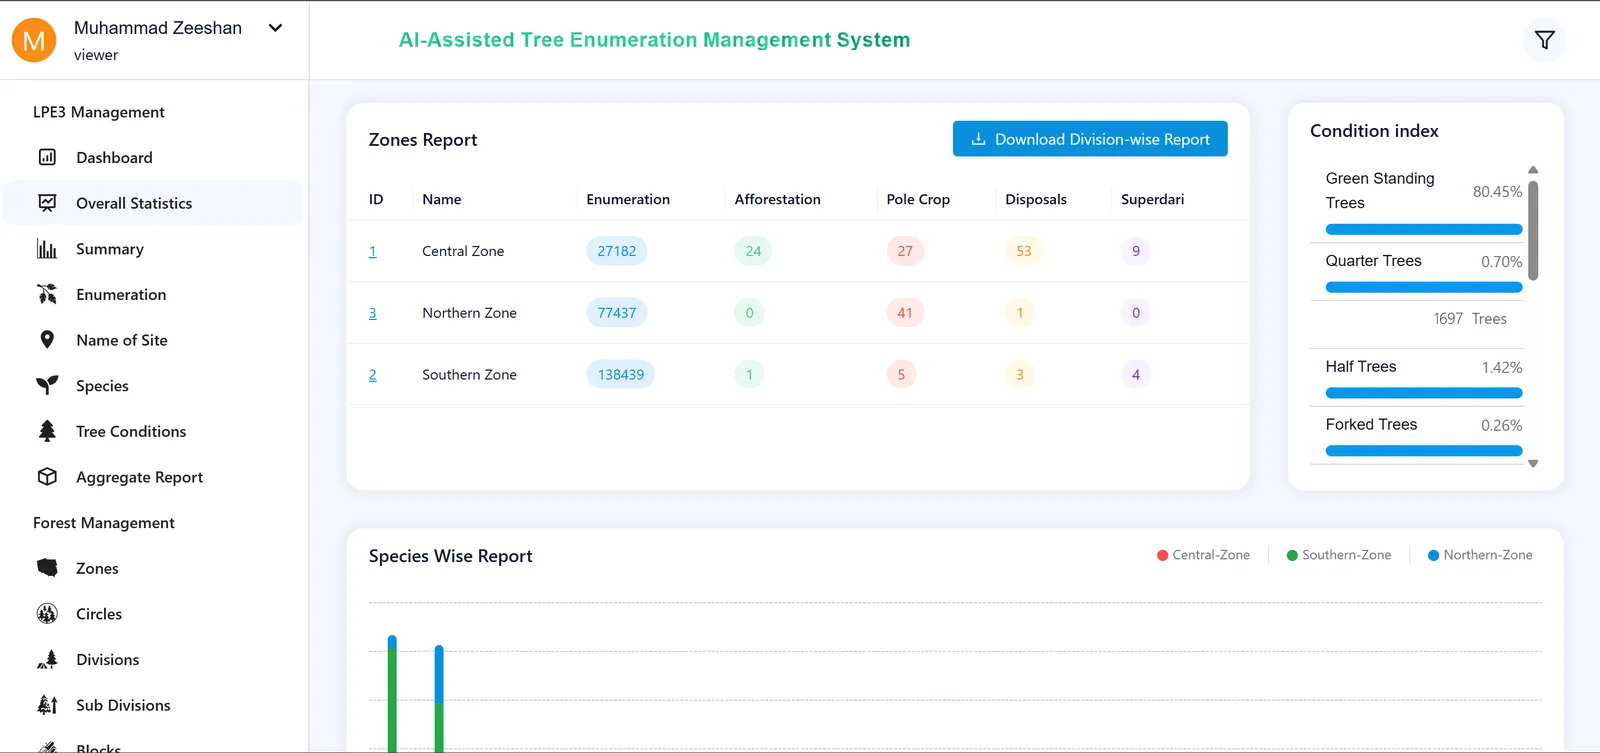
Task: Click the orange M user avatar
Action: coord(34,40)
